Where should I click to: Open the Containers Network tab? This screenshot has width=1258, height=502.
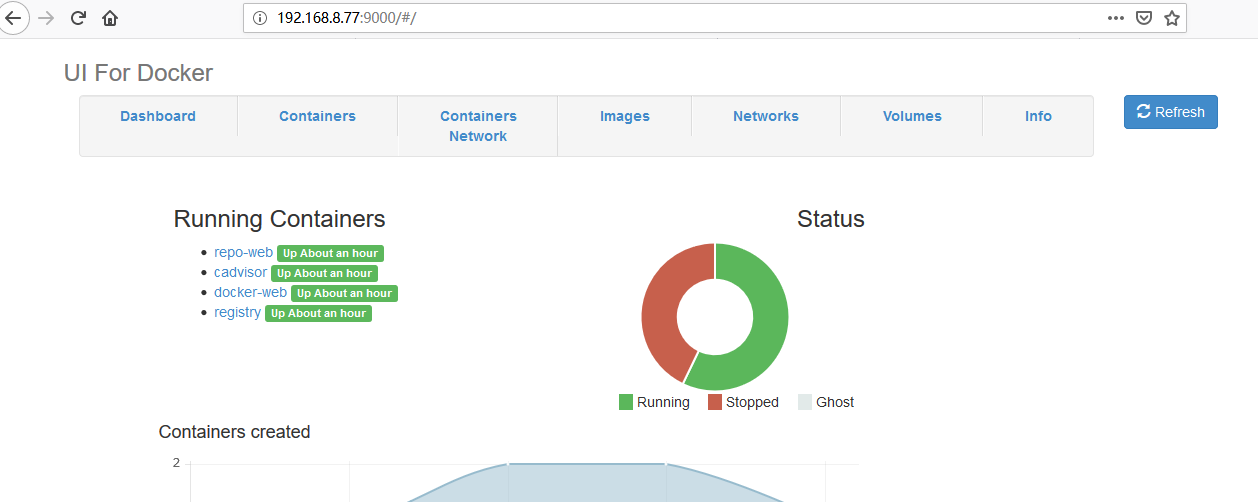(478, 126)
